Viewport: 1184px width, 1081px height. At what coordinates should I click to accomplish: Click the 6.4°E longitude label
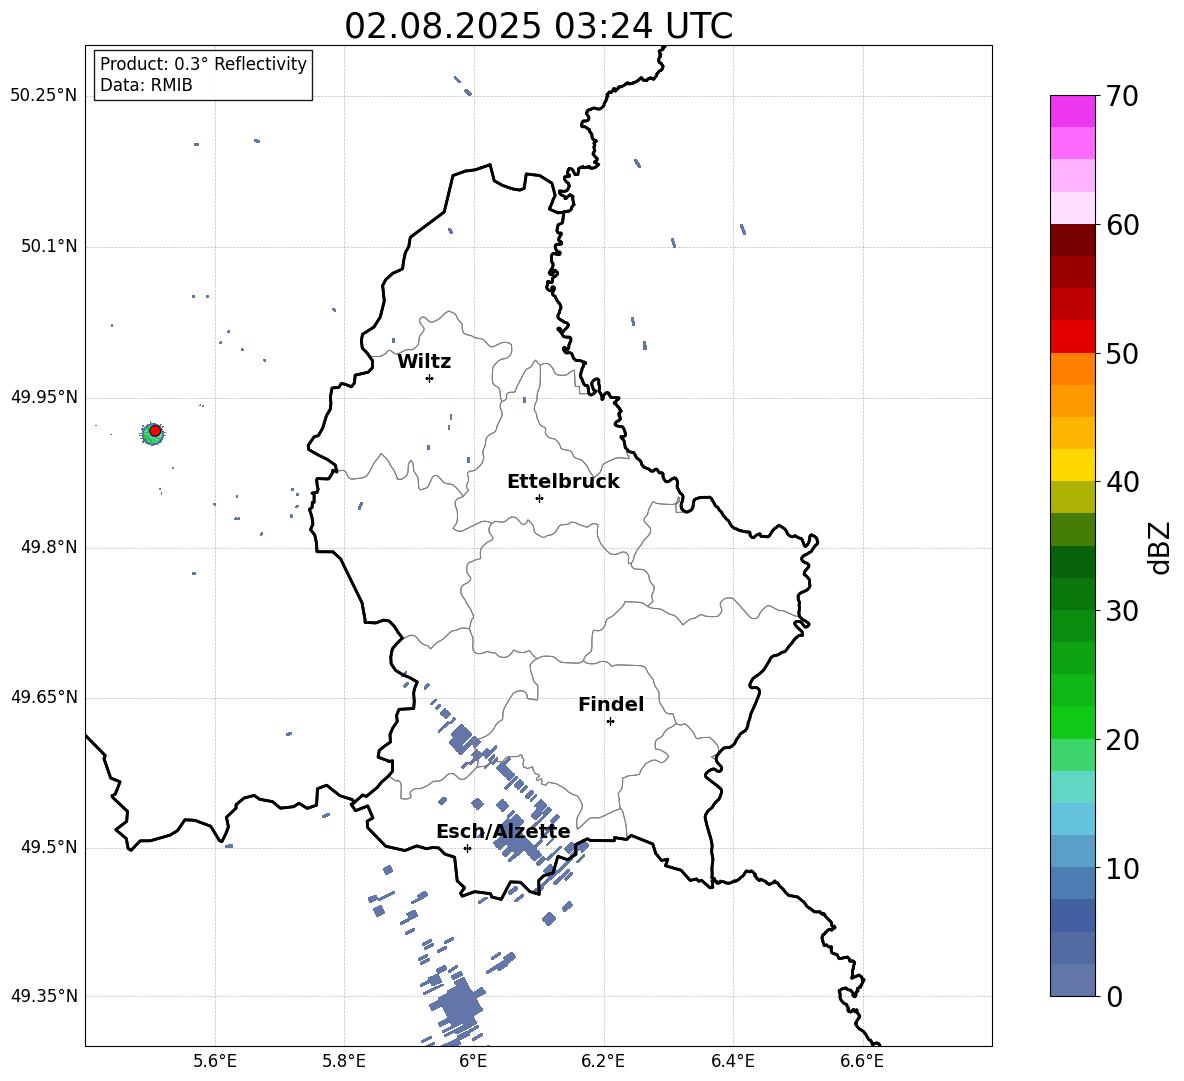pyautogui.click(x=732, y=1061)
